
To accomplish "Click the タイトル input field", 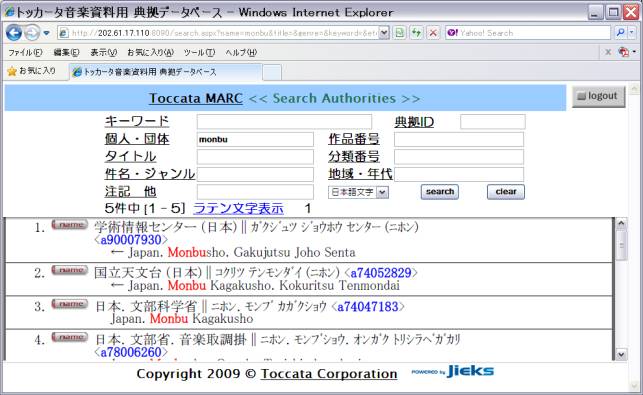I will point(255,157).
